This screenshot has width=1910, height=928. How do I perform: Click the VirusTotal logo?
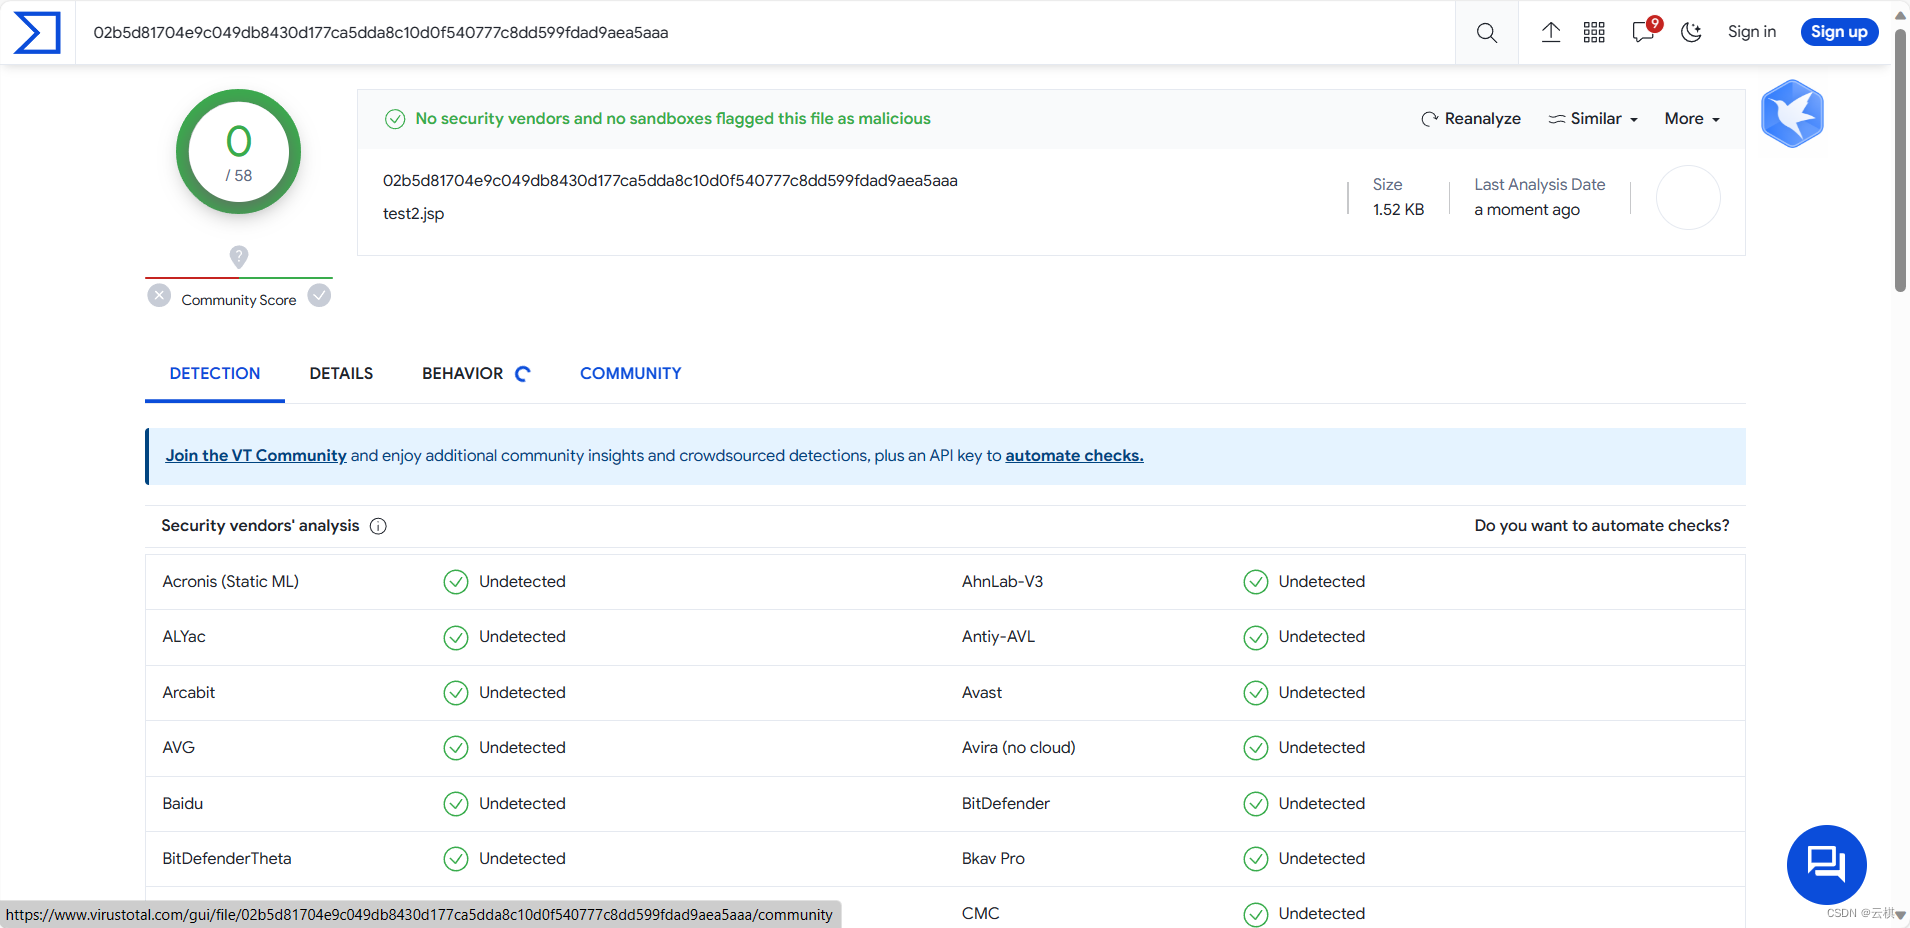pos(36,32)
